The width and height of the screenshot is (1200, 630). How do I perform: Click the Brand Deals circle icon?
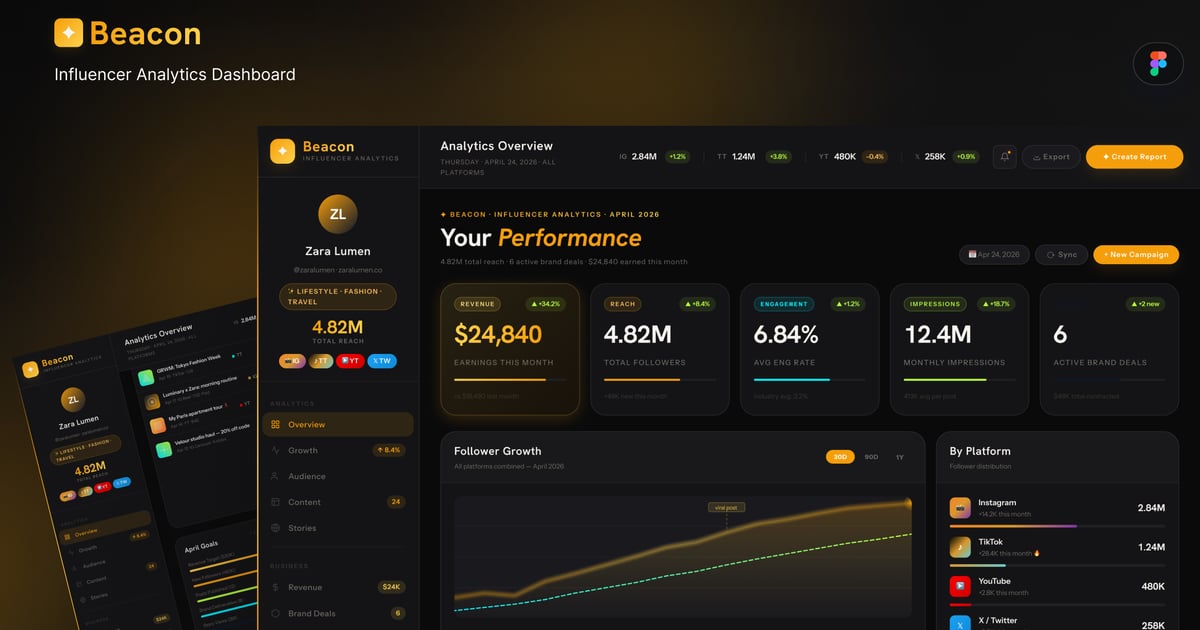[x=276, y=614]
